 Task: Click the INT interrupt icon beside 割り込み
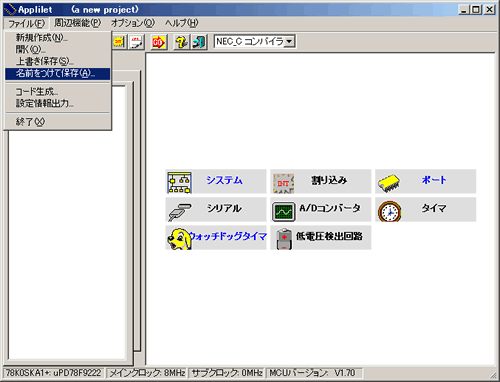coord(283,182)
